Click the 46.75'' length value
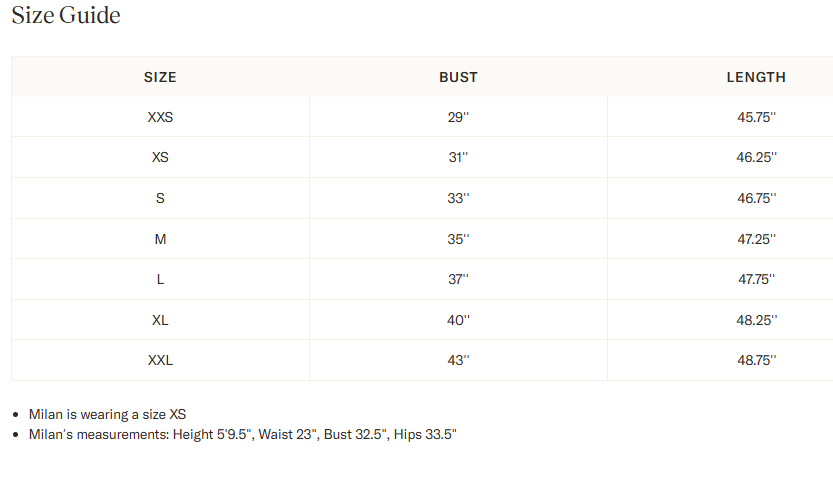833x488 pixels. [x=756, y=198]
